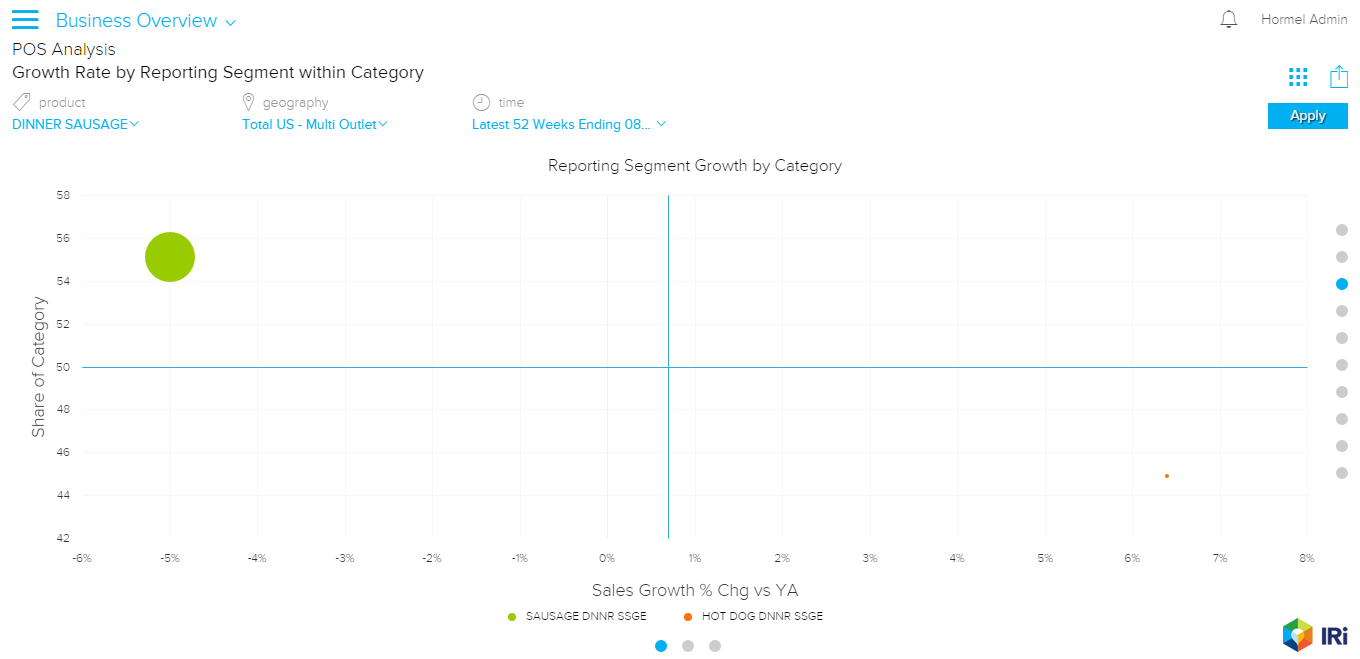The height and width of the screenshot is (659, 1360).
Task: Click the geography location pin icon
Action: tap(249, 102)
